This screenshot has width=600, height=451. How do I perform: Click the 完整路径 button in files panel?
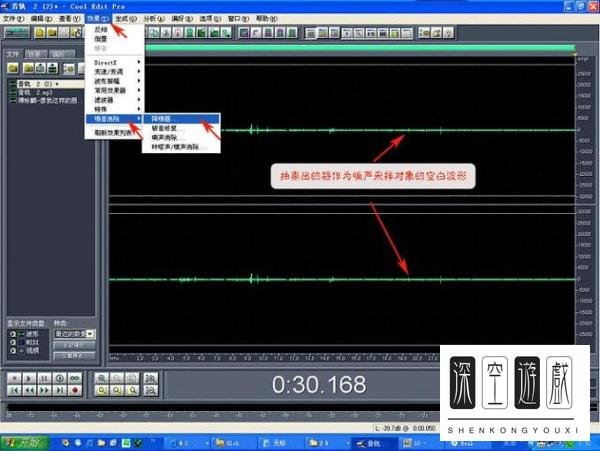pos(74,356)
